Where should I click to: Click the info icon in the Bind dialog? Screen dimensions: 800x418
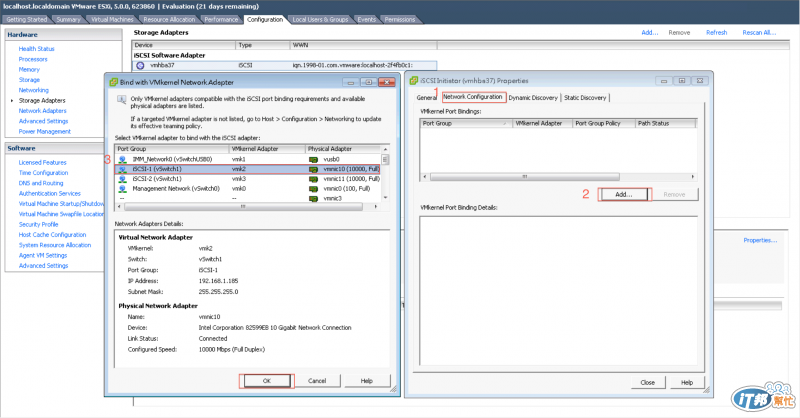pos(121,100)
